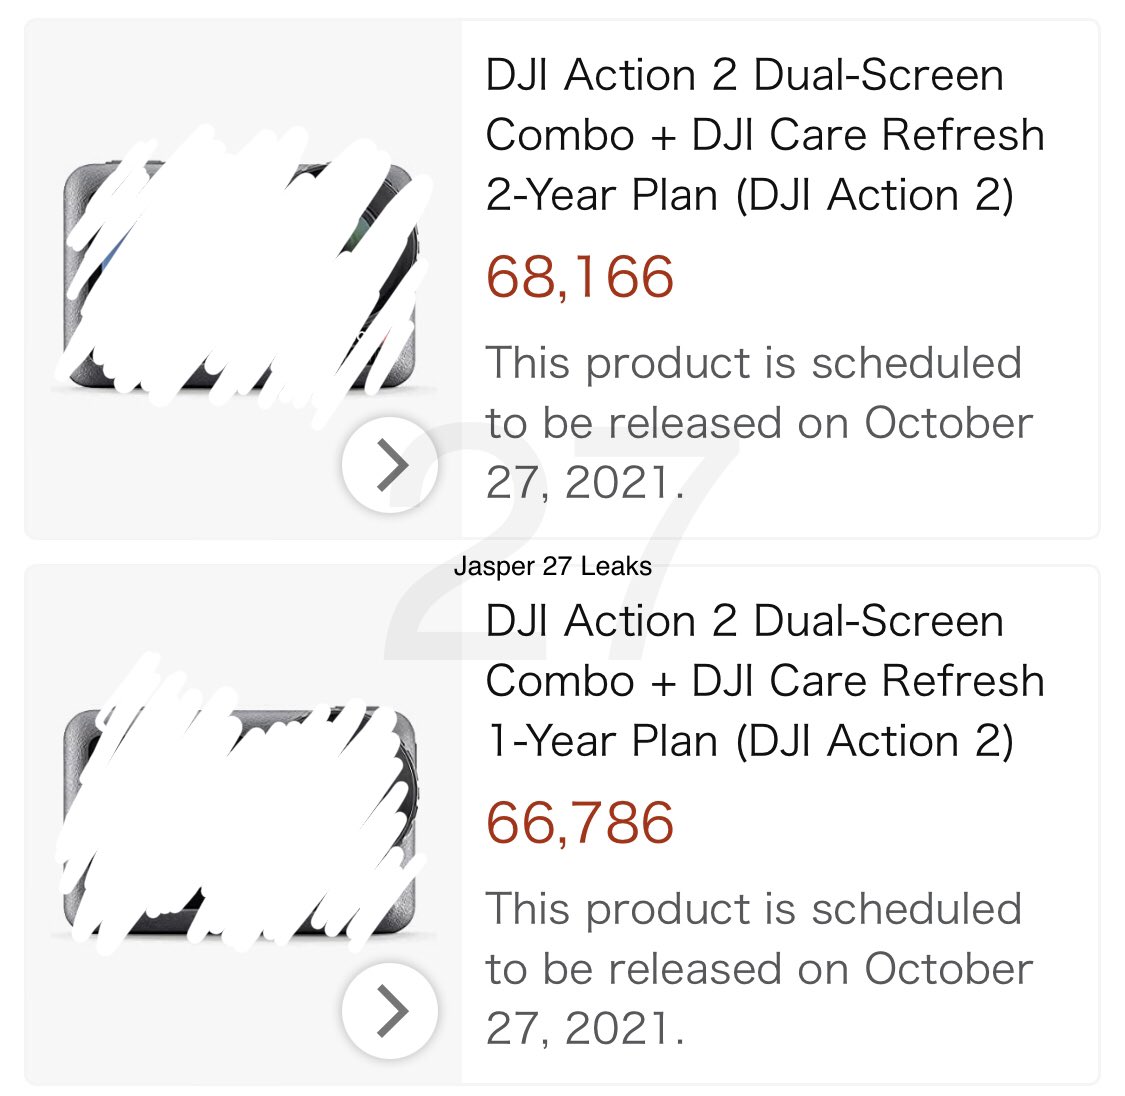1125x1096 pixels.
Task: Click "DJI Action 2 Dual-Screen" heading in the 68,166 card
Action: point(744,76)
